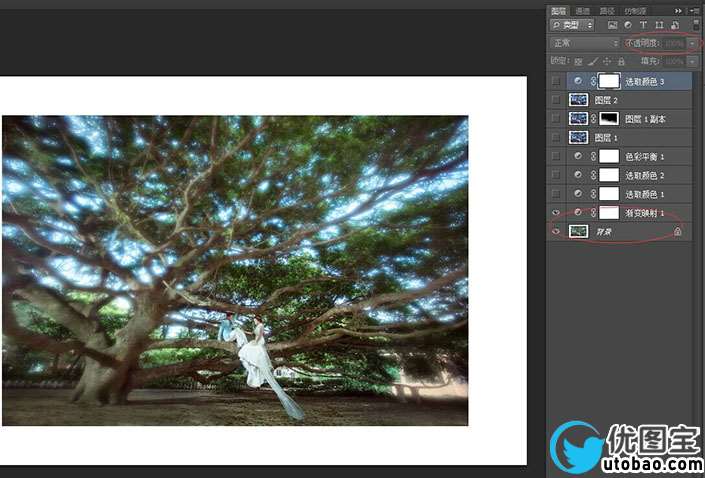Select the black mask of 图层 1 副本
The image size is (705, 478).
(609, 119)
